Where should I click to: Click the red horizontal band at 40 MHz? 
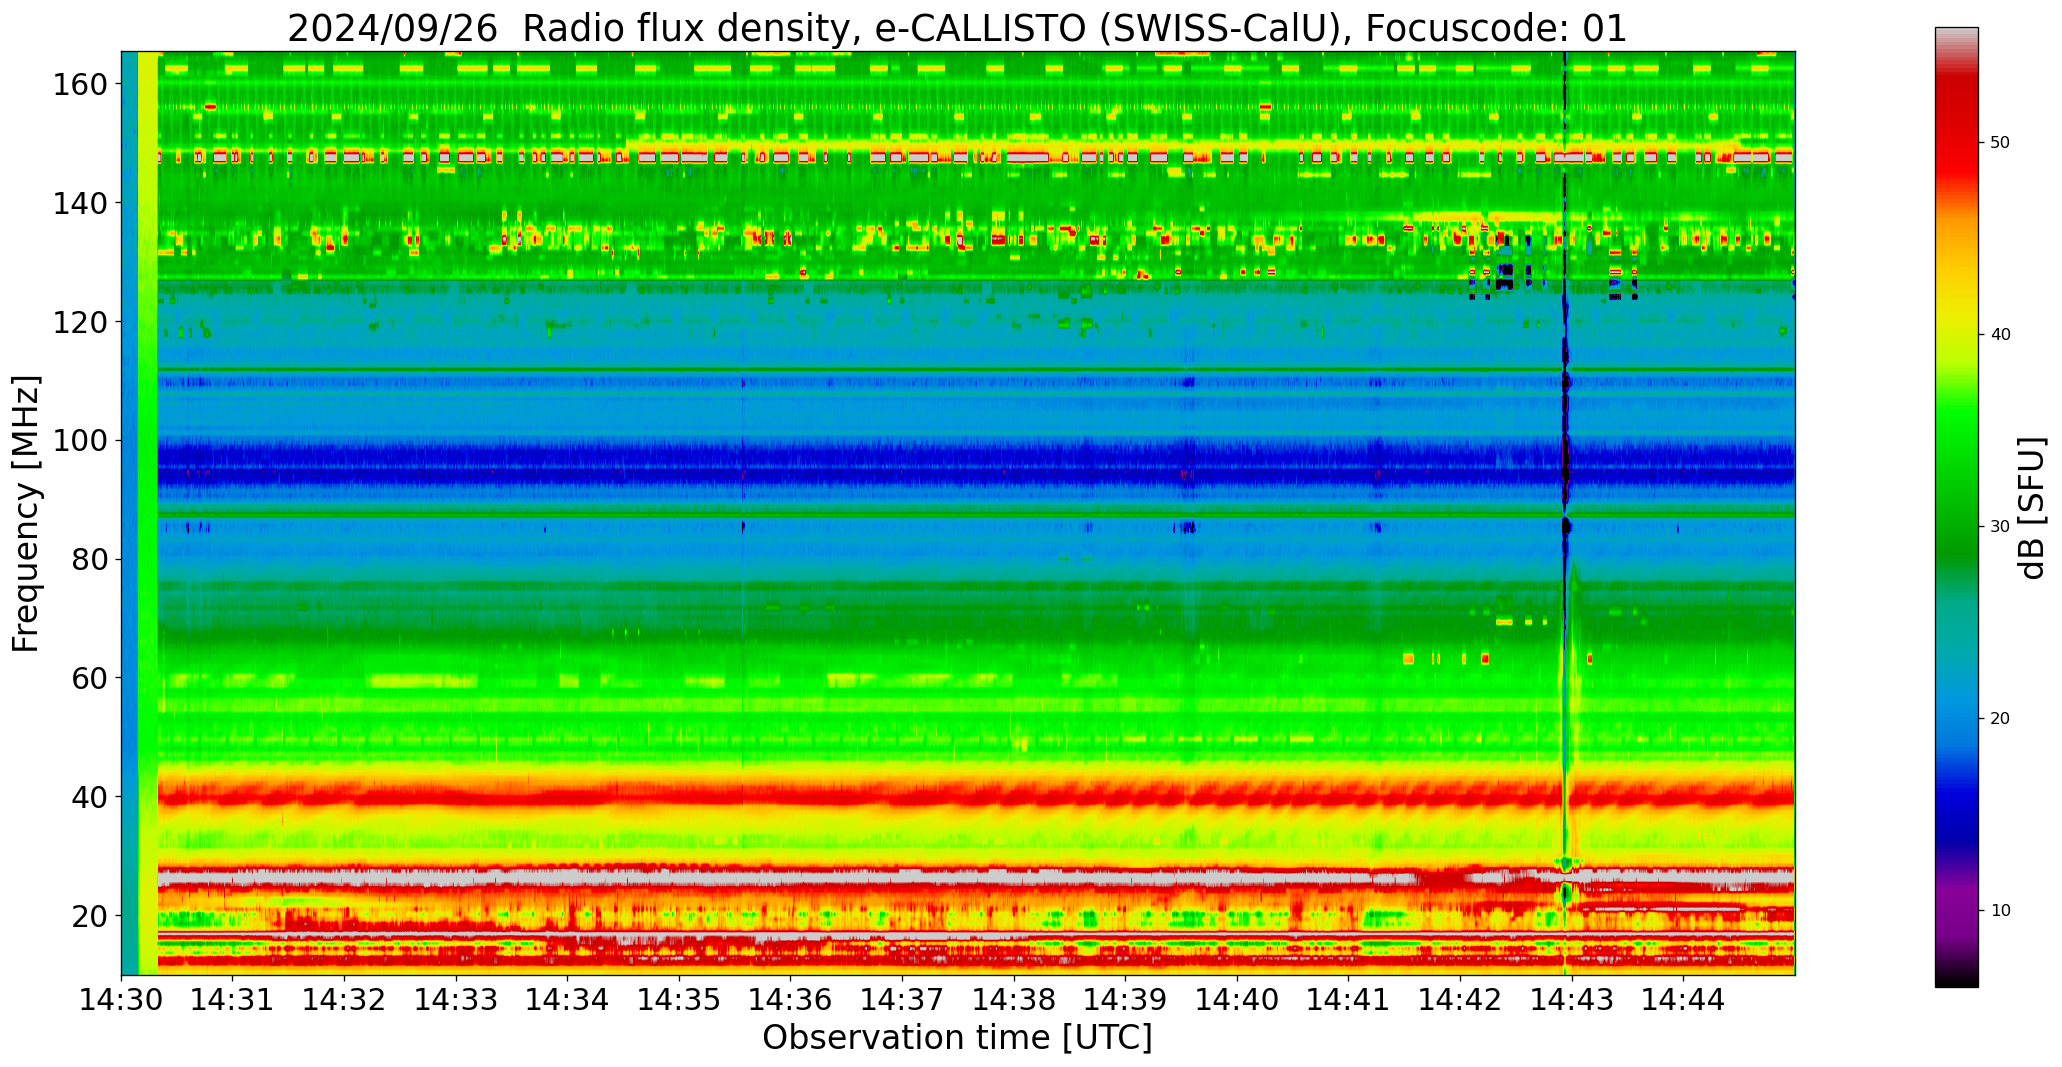[x=976, y=797]
